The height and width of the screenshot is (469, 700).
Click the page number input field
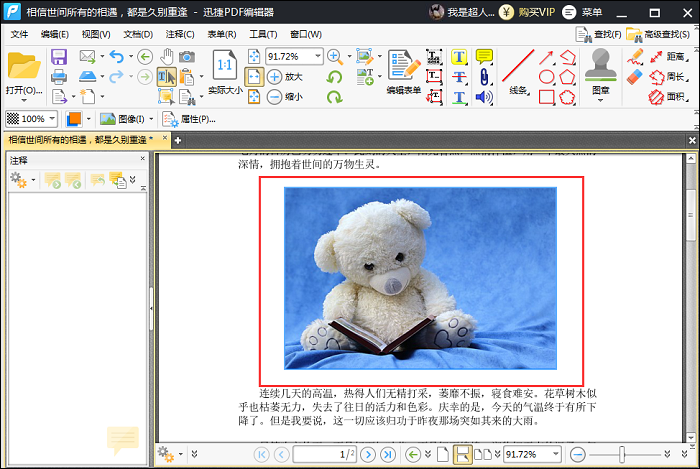[325, 454]
